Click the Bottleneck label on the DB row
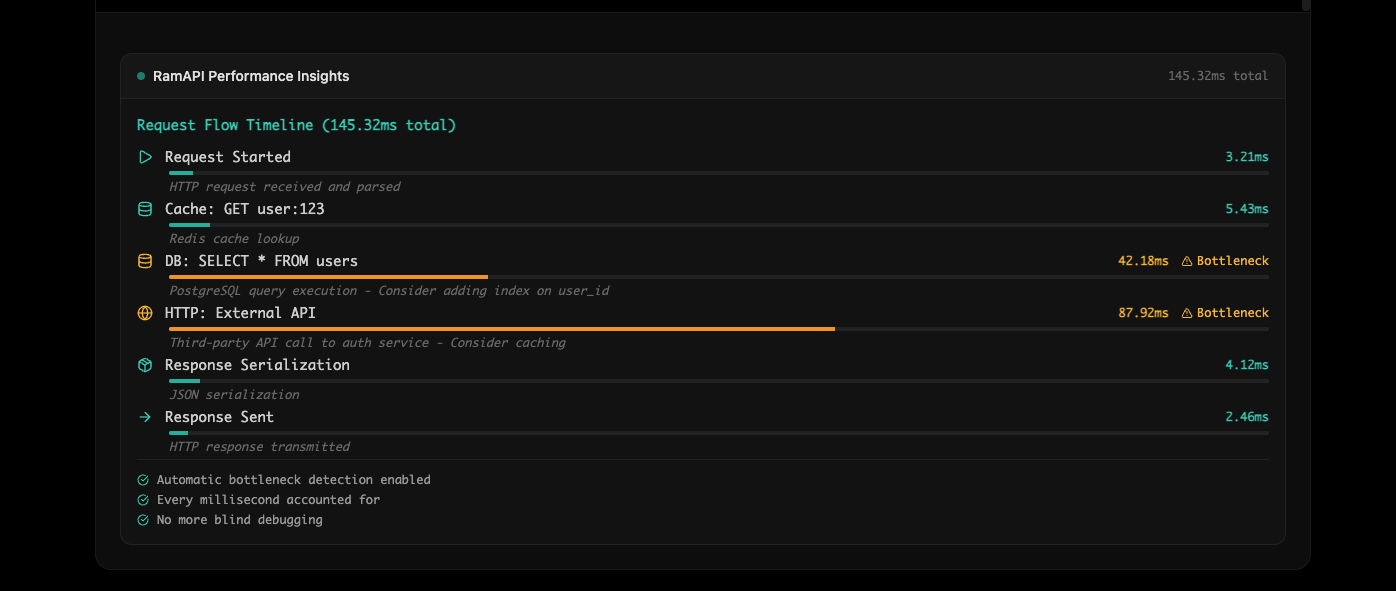The height and width of the screenshot is (591, 1396). point(1232,261)
